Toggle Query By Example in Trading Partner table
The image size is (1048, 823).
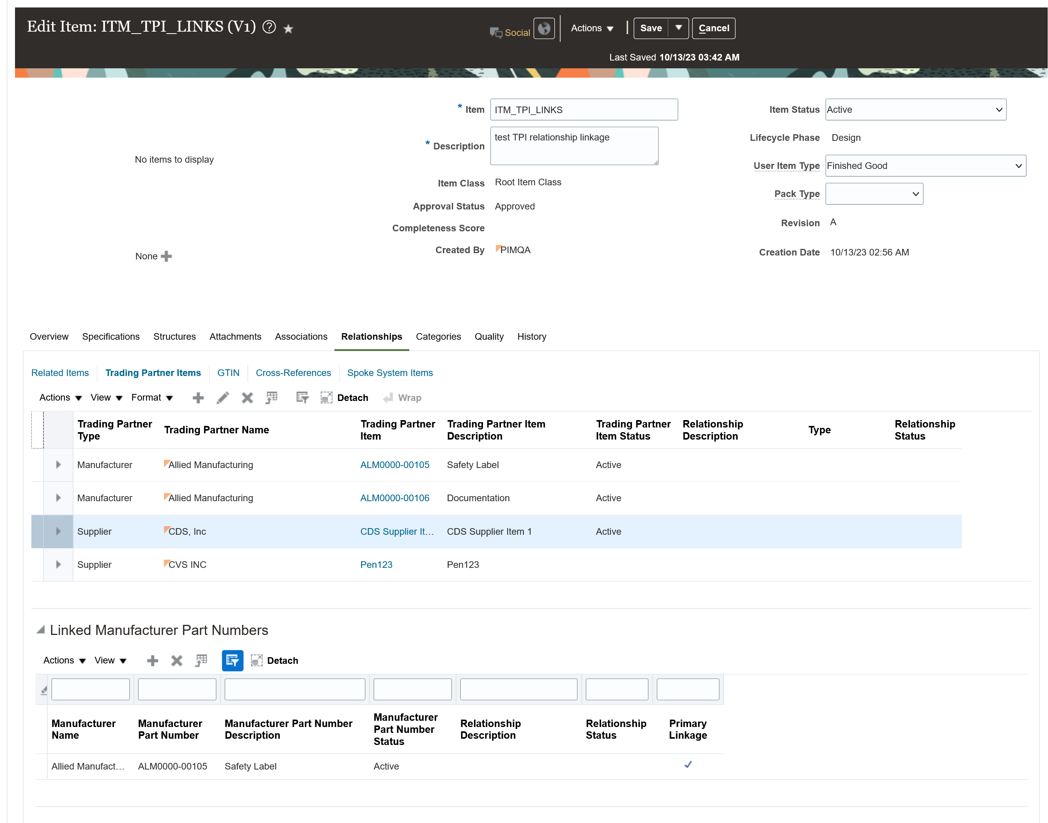pyautogui.click(x=302, y=398)
